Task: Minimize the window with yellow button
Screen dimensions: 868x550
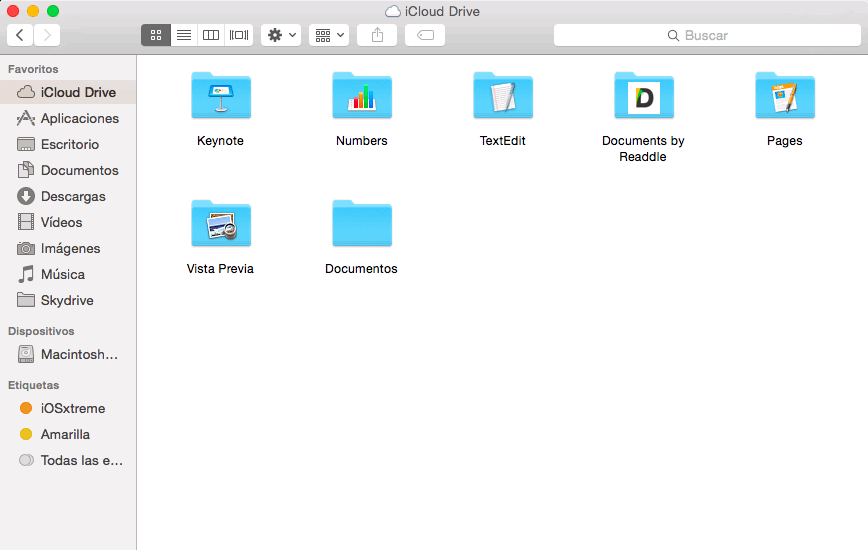Action: click(33, 11)
